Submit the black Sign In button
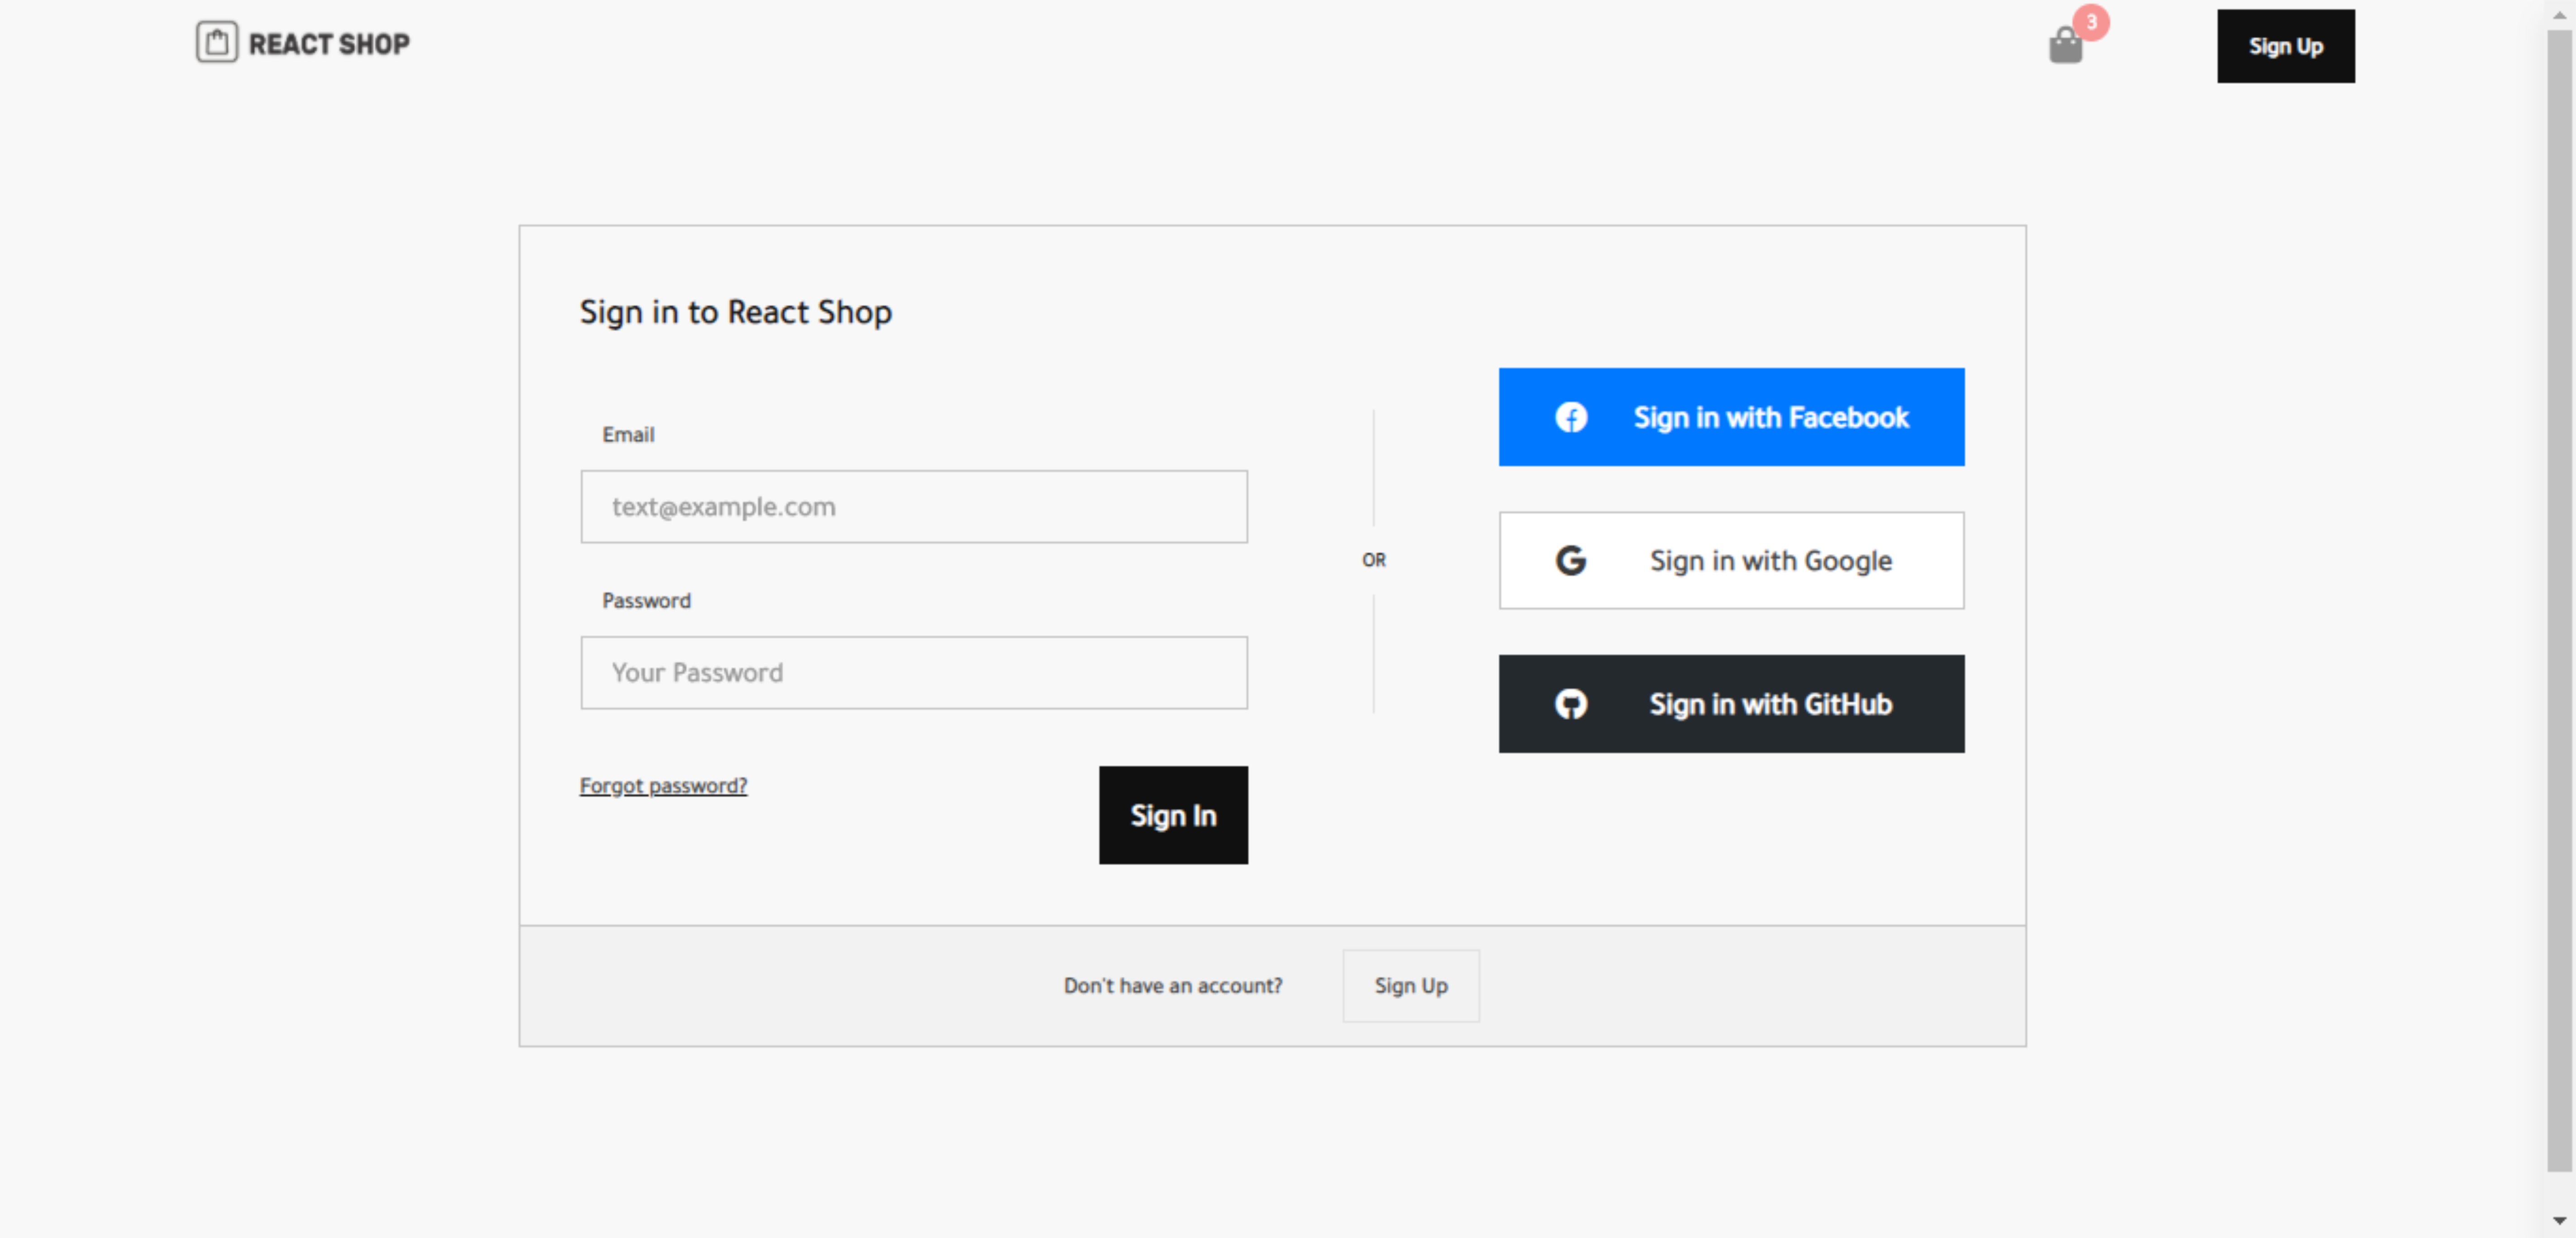2576x1238 pixels. coord(1173,815)
